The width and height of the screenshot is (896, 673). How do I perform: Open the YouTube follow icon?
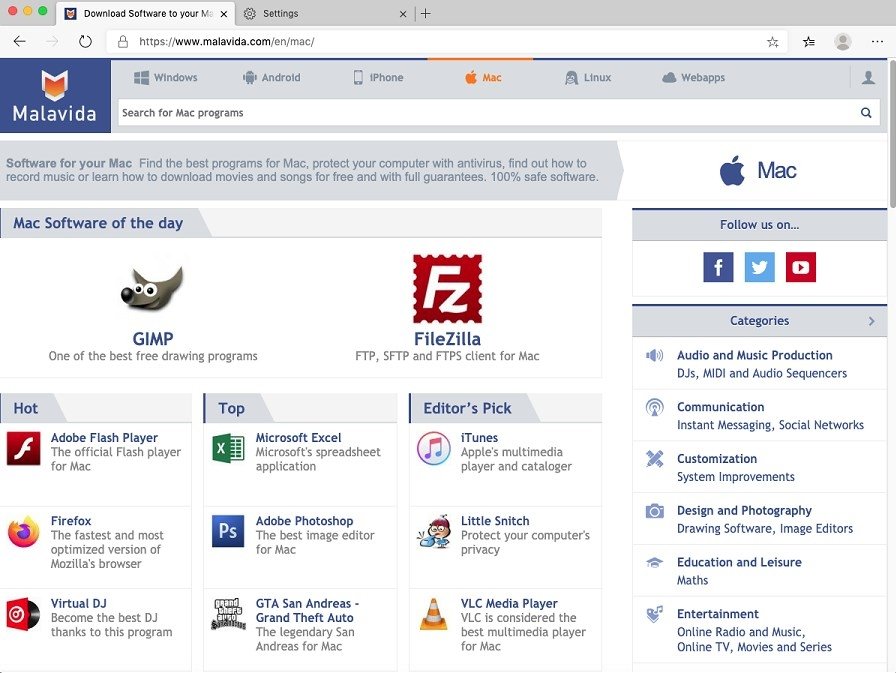pyautogui.click(x=801, y=267)
